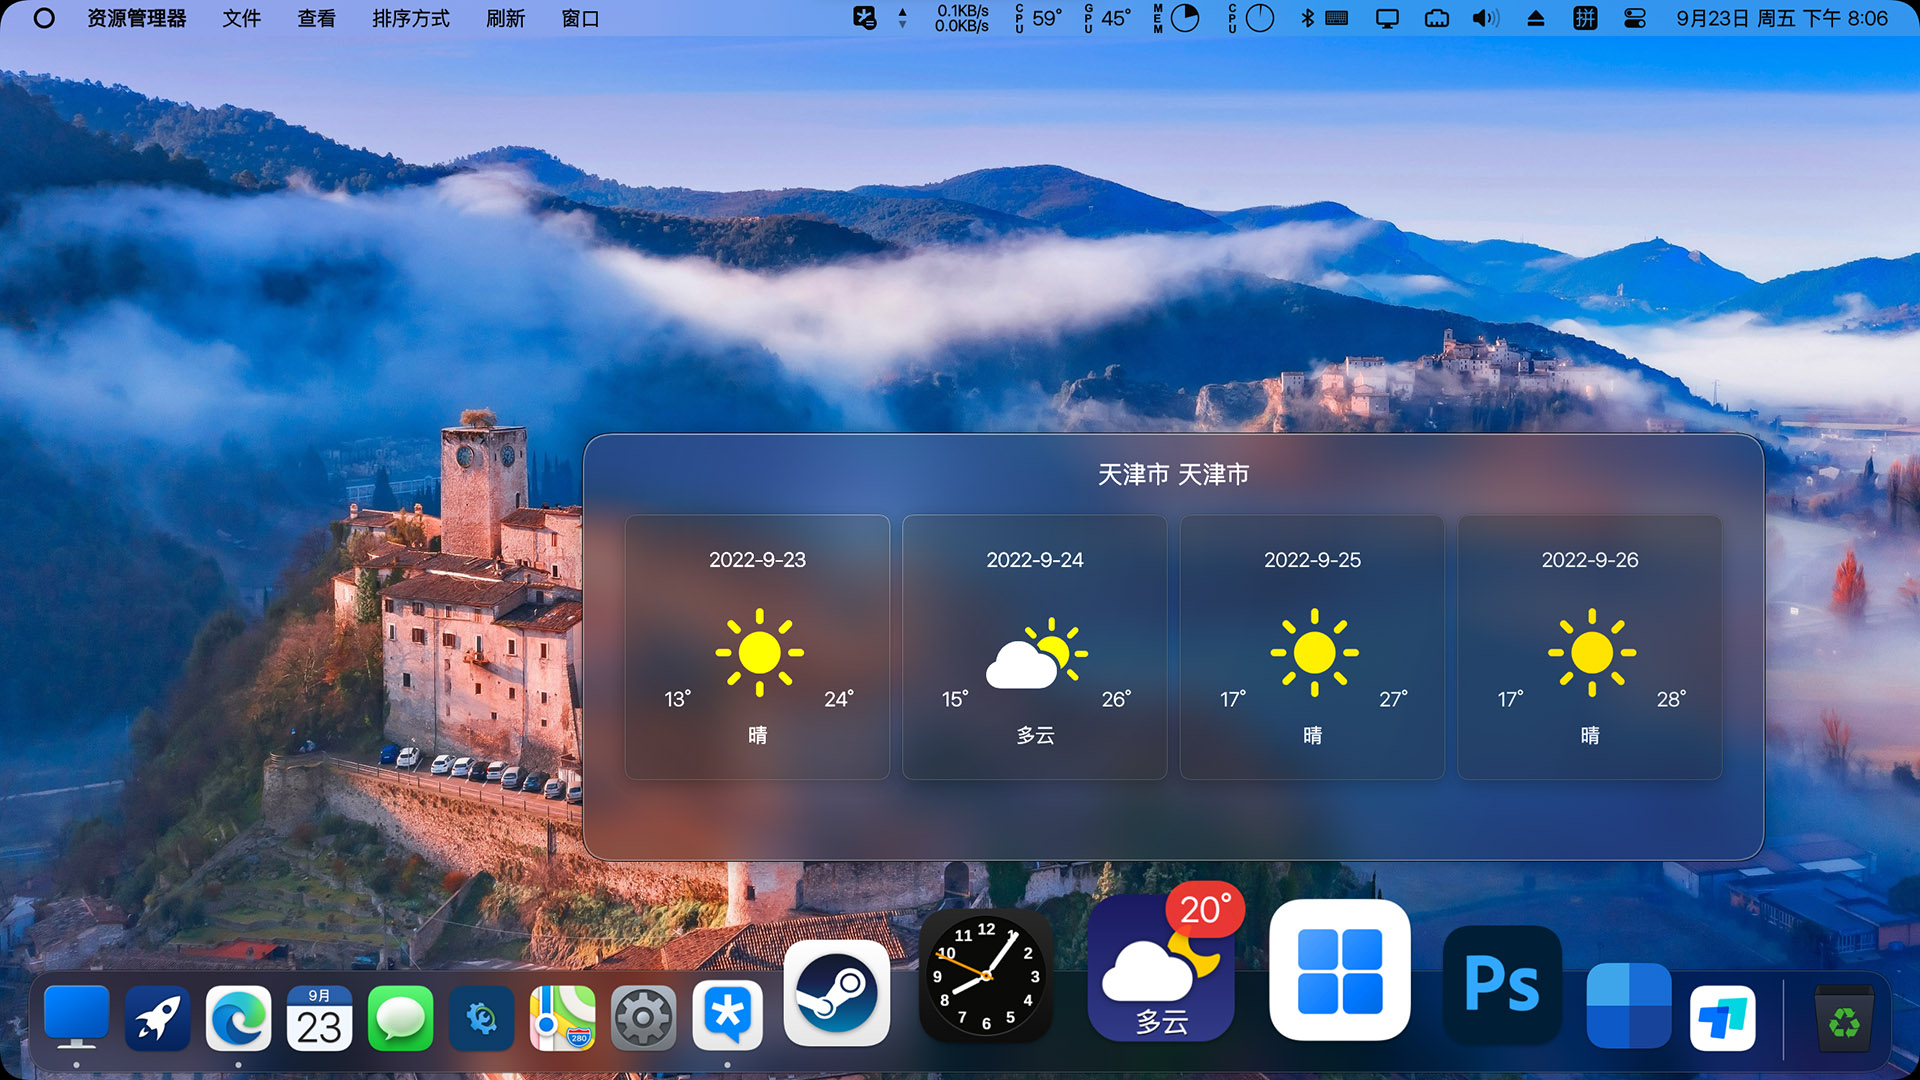Open Microsoft Edge from the dock
This screenshot has width=1920, height=1080.
pos(238,1018)
